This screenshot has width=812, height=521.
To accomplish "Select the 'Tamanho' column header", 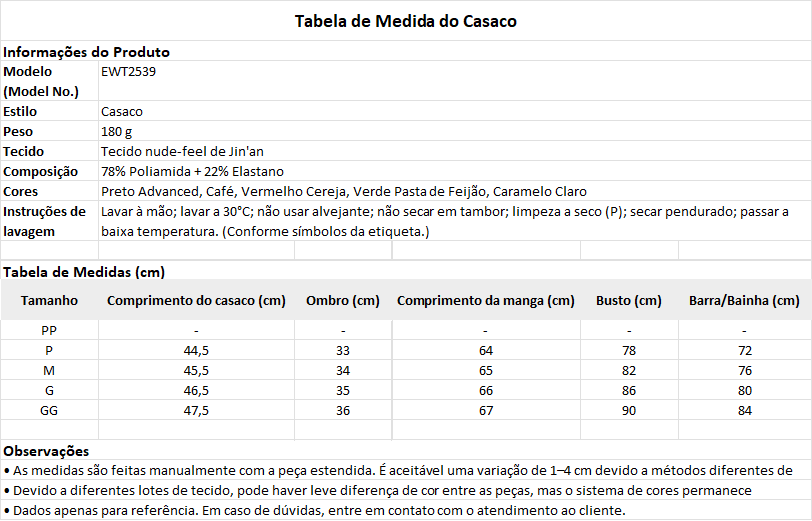I will coord(49,301).
